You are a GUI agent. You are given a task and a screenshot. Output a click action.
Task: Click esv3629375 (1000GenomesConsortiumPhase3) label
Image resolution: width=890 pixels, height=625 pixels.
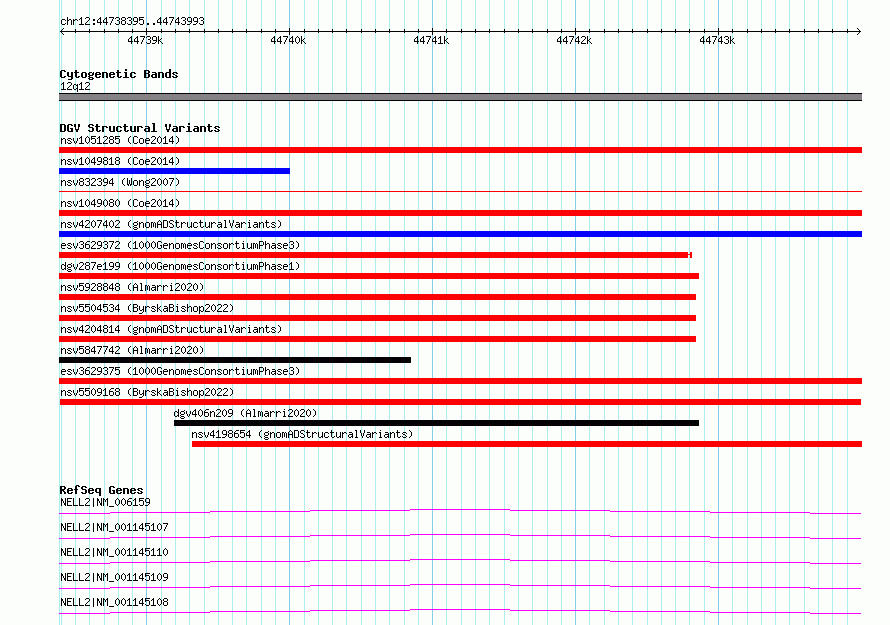click(180, 371)
